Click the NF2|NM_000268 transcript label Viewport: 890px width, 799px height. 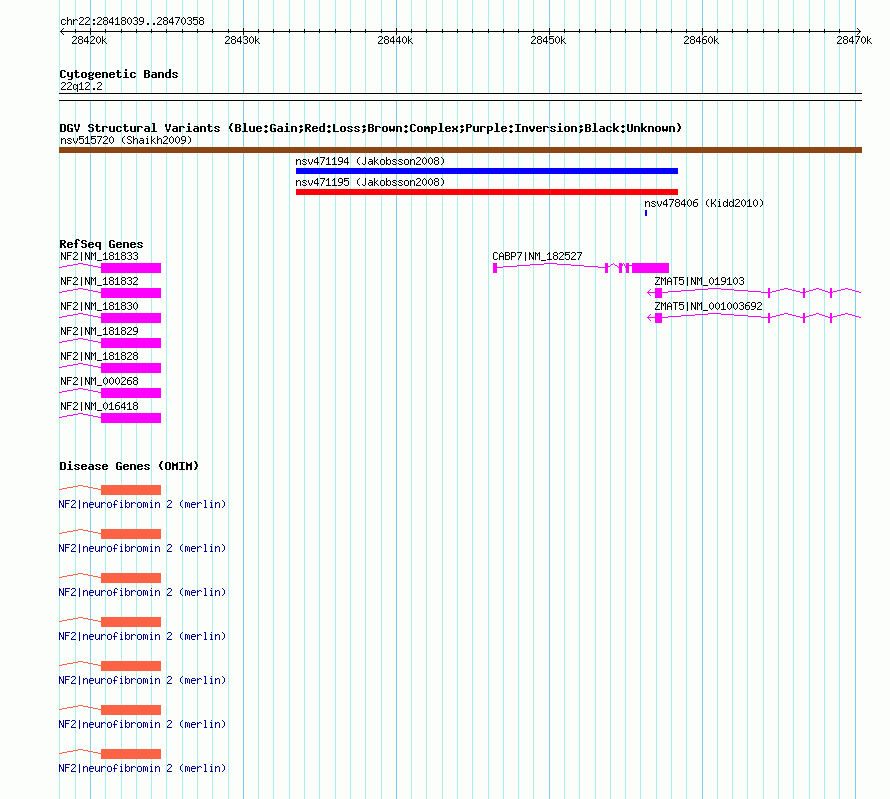[x=99, y=381]
